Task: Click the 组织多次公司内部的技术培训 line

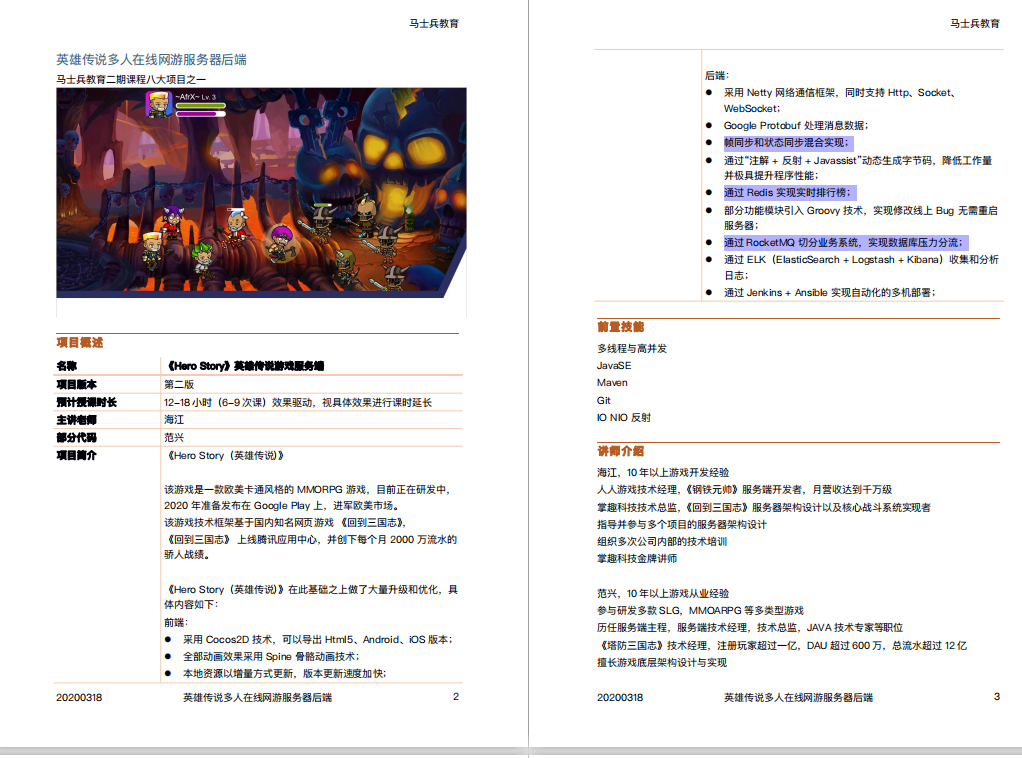Action: [662, 542]
